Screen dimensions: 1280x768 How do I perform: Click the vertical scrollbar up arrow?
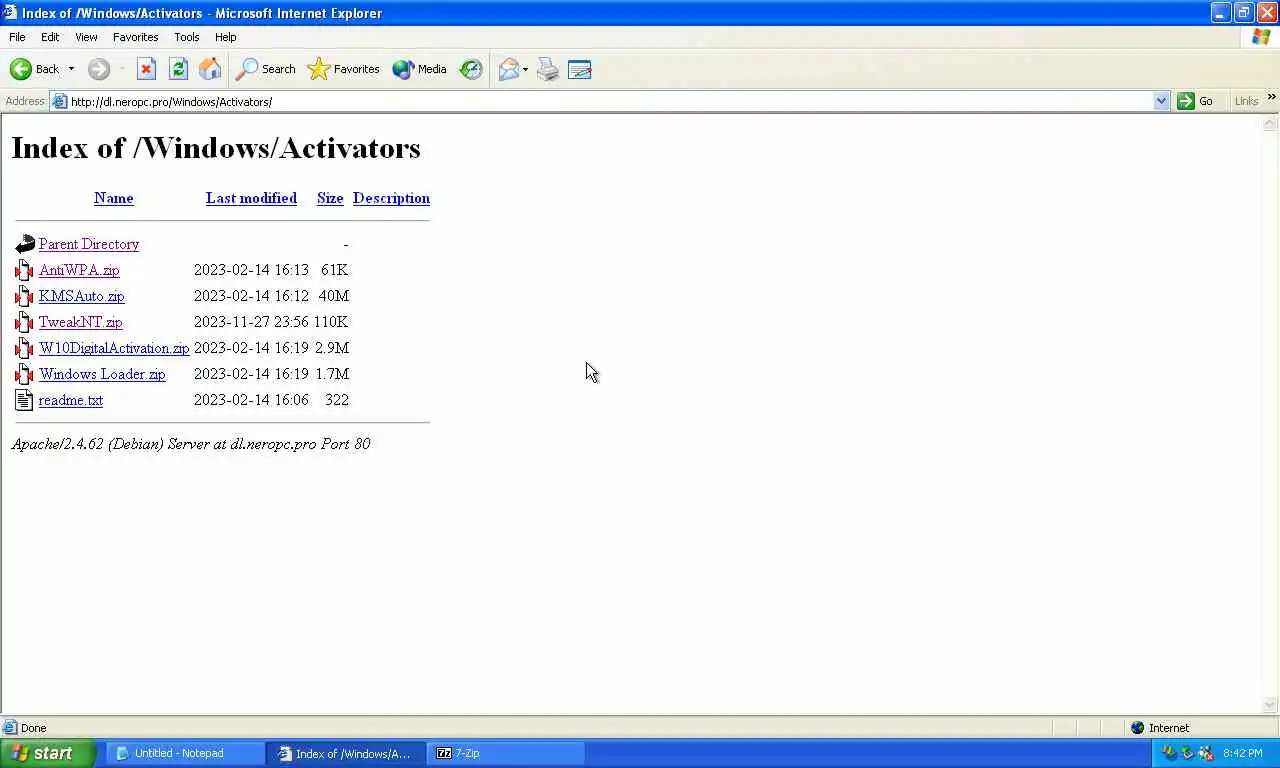coord(1270,123)
